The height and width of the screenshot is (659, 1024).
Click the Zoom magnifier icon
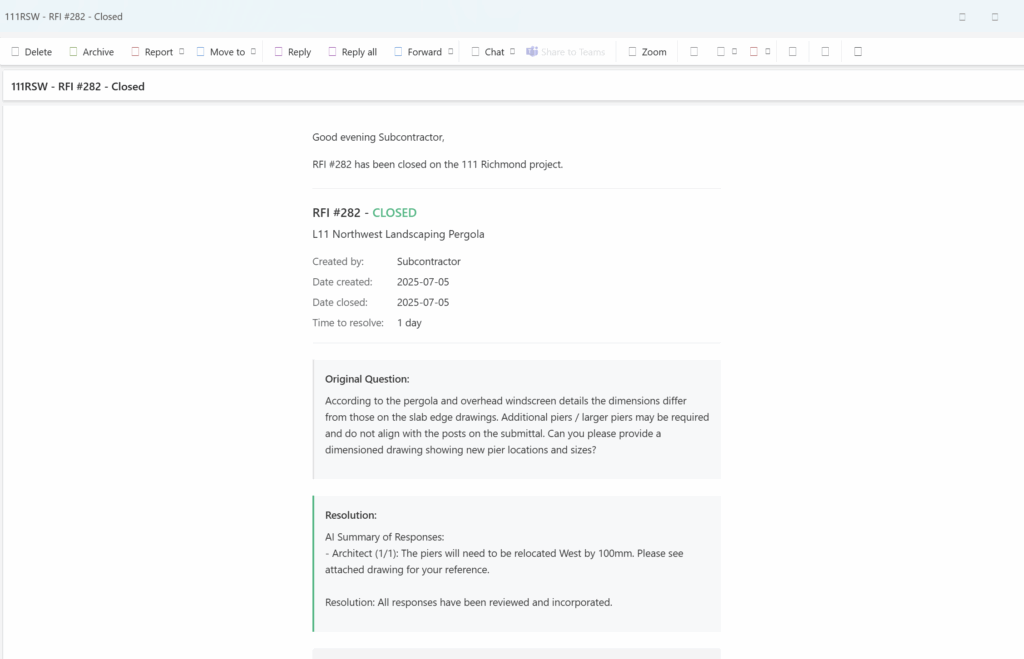tap(632, 52)
